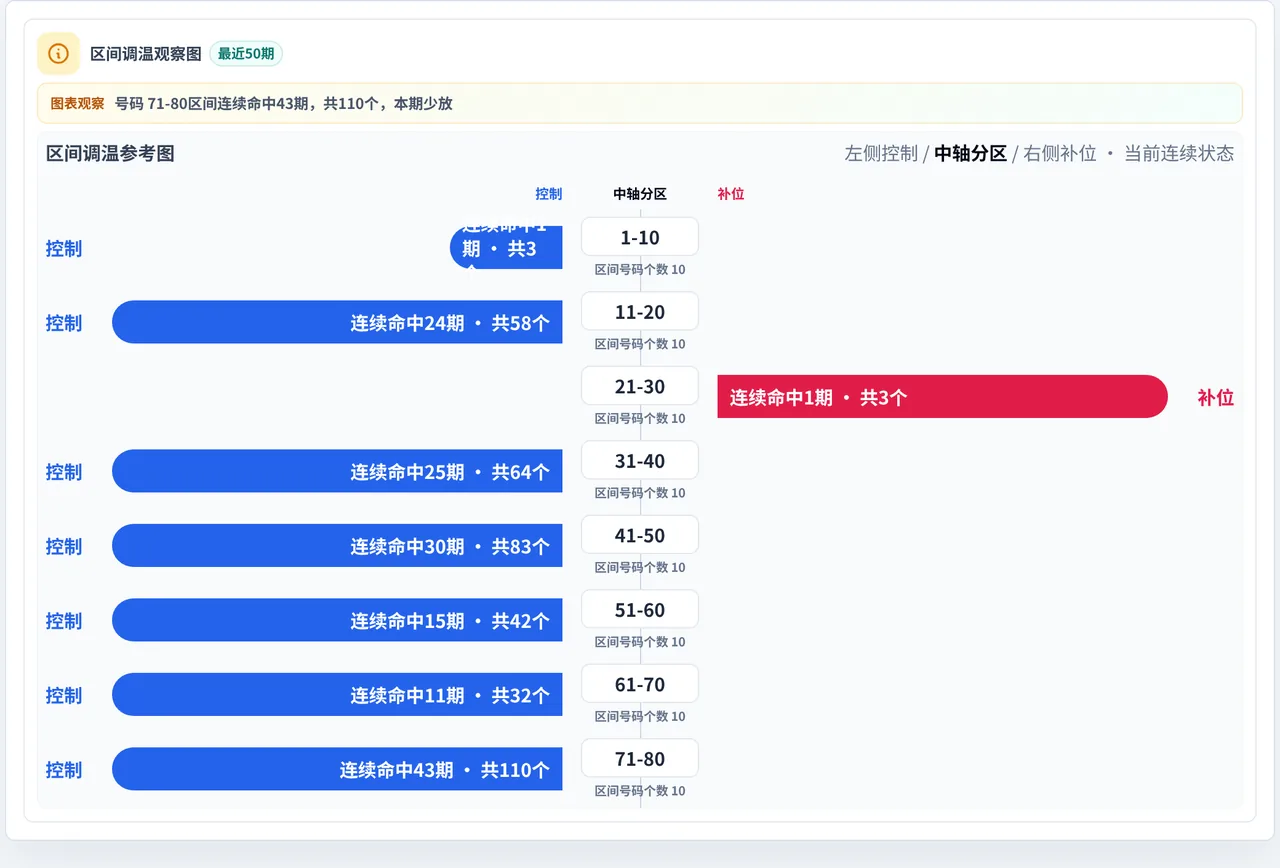This screenshot has width=1280, height=868.
Task: Click the 区间调温观察图 title
Action: tap(146, 54)
